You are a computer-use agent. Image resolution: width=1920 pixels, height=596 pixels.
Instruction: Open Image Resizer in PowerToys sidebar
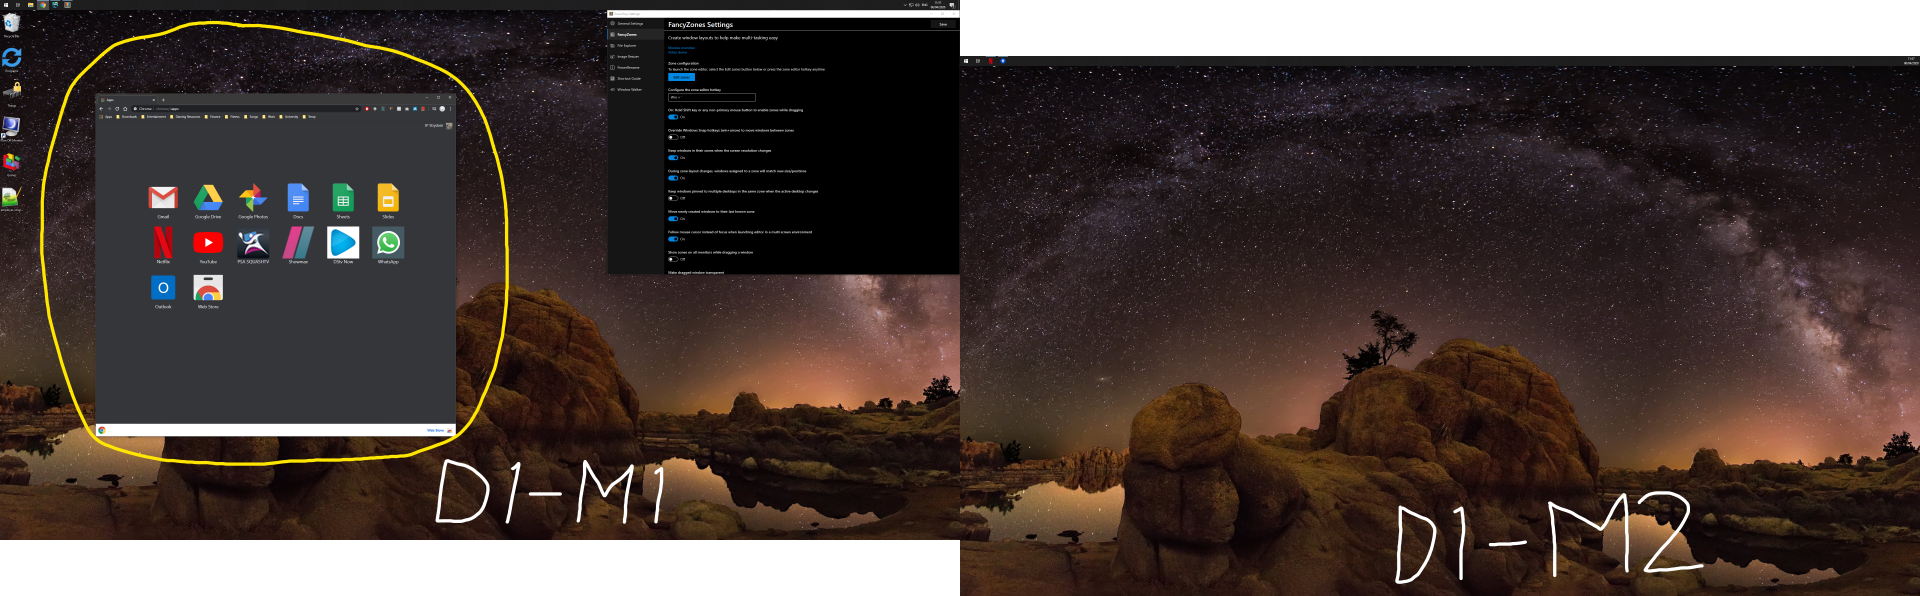pos(636,56)
